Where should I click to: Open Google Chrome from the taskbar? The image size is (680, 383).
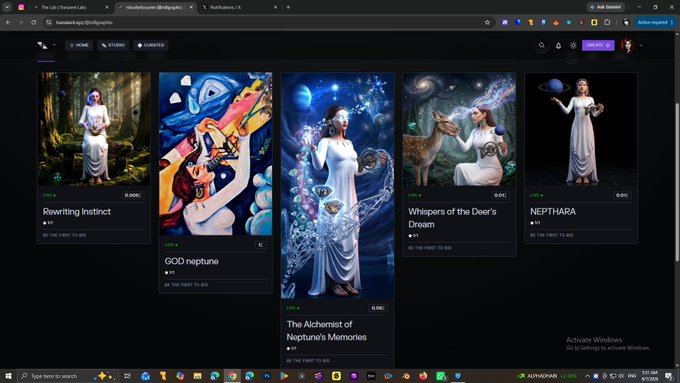(232, 376)
